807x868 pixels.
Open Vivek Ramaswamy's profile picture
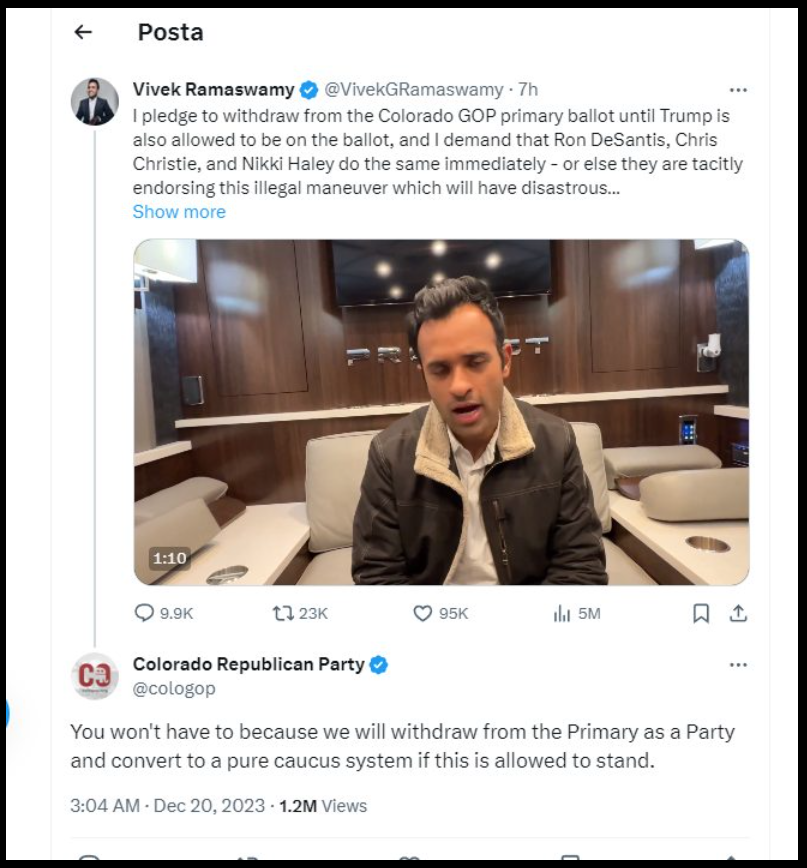95,101
